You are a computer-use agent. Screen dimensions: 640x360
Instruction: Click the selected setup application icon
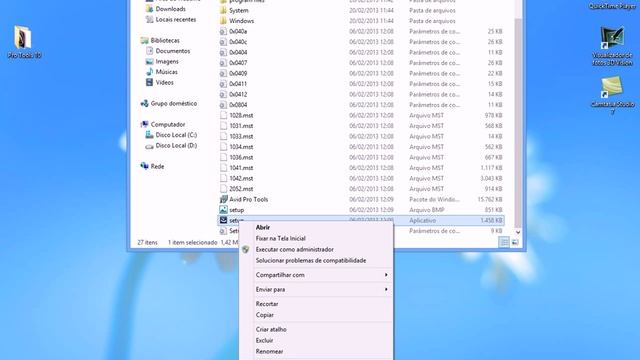[x=223, y=220]
